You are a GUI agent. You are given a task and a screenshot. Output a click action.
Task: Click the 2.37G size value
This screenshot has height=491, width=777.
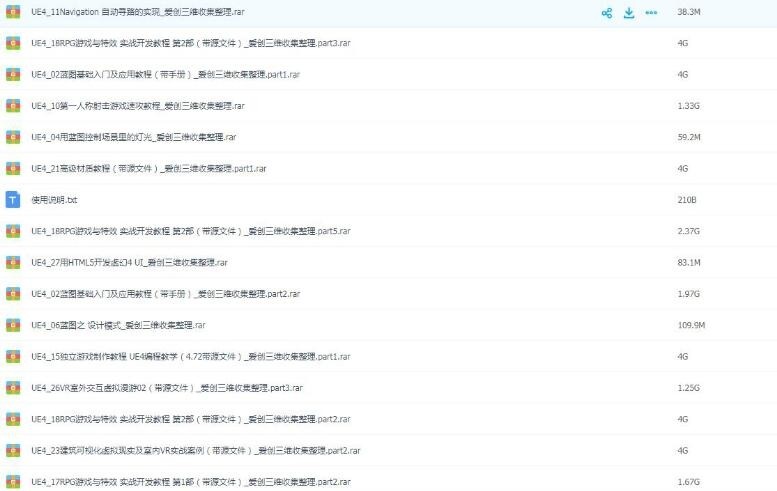689,231
